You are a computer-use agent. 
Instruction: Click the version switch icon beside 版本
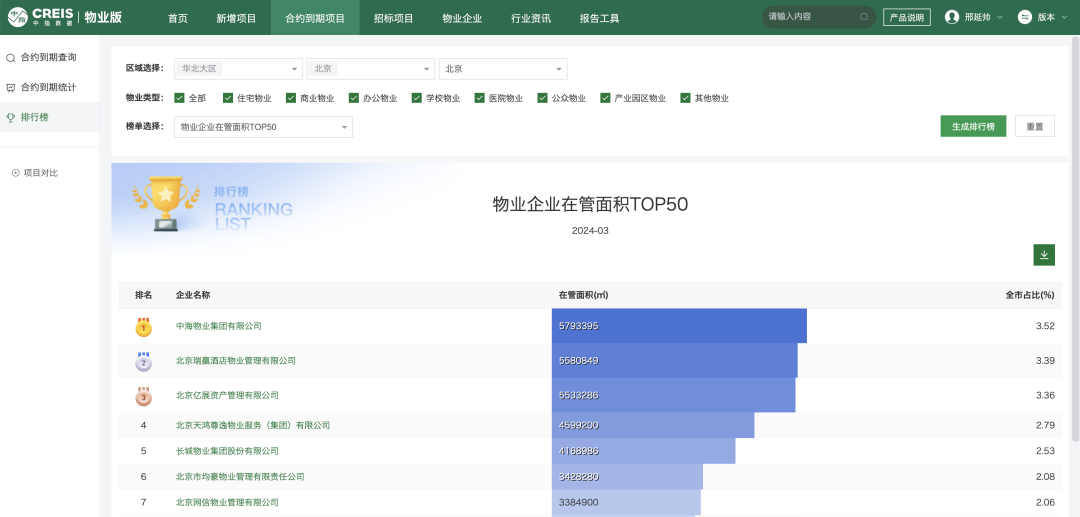click(1024, 17)
